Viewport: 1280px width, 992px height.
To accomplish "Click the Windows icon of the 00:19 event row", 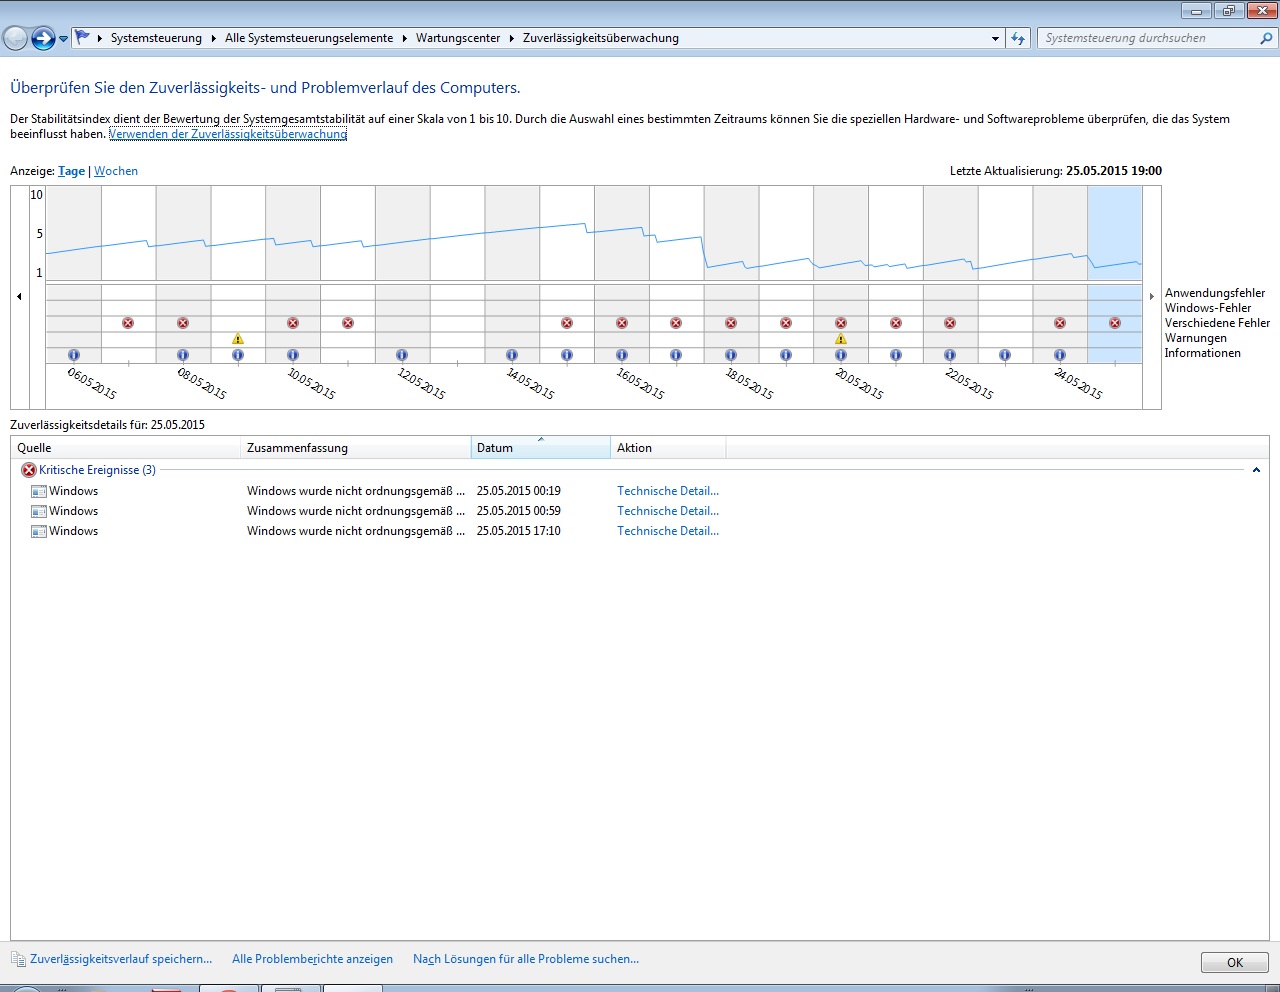I will [x=39, y=491].
